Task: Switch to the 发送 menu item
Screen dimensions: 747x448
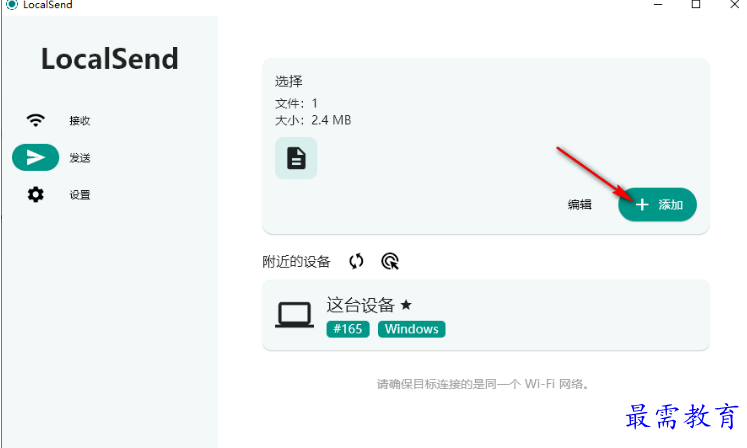Action: click(x=80, y=158)
